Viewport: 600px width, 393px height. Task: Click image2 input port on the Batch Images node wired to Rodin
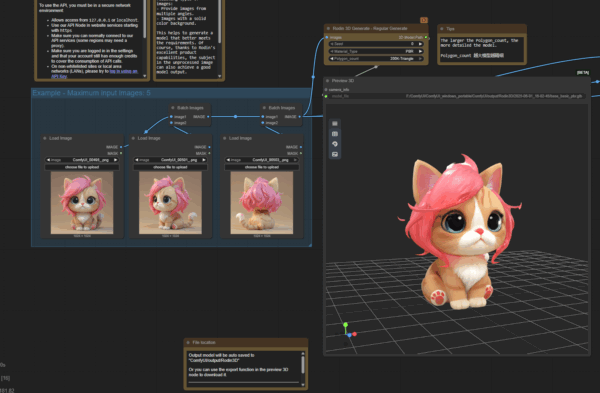[x=263, y=123]
